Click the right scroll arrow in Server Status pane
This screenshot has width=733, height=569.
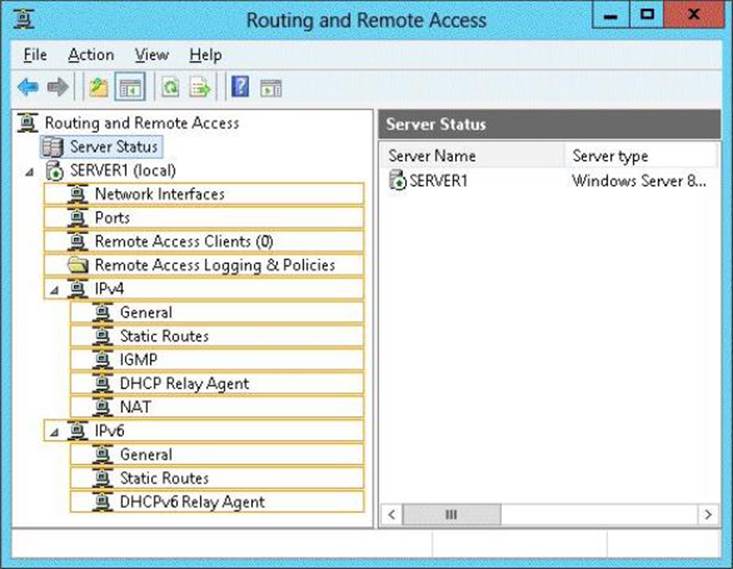pos(708,515)
